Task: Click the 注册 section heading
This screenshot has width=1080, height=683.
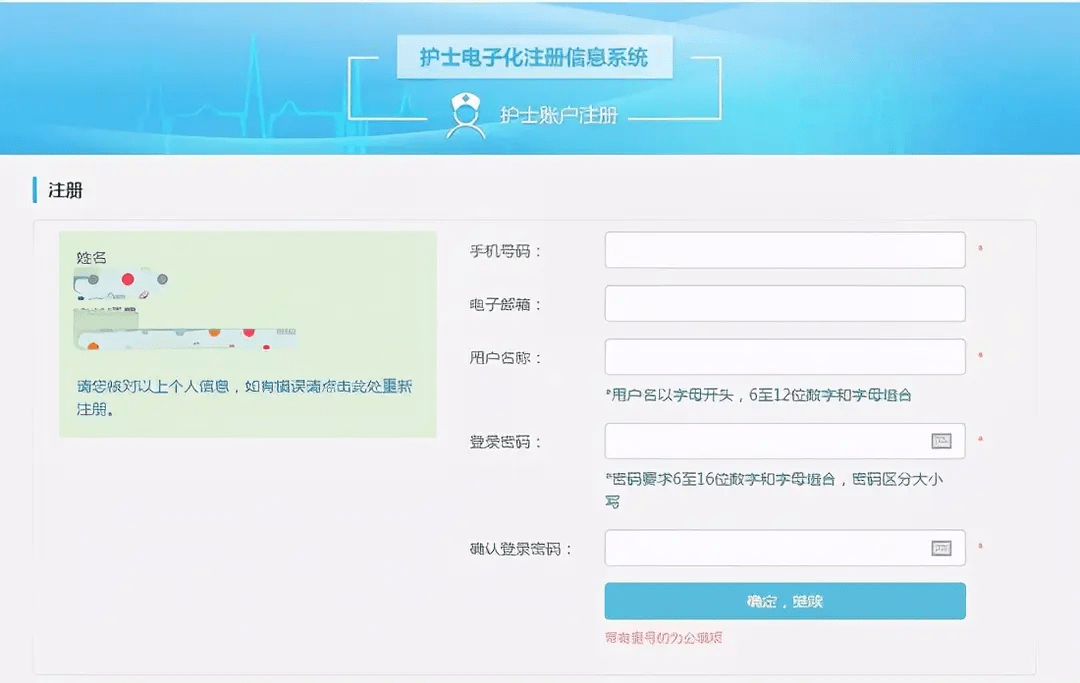Action: 66,190
